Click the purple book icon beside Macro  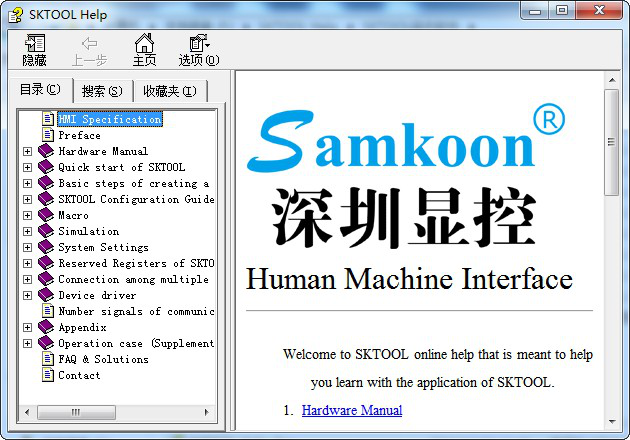click(46, 215)
